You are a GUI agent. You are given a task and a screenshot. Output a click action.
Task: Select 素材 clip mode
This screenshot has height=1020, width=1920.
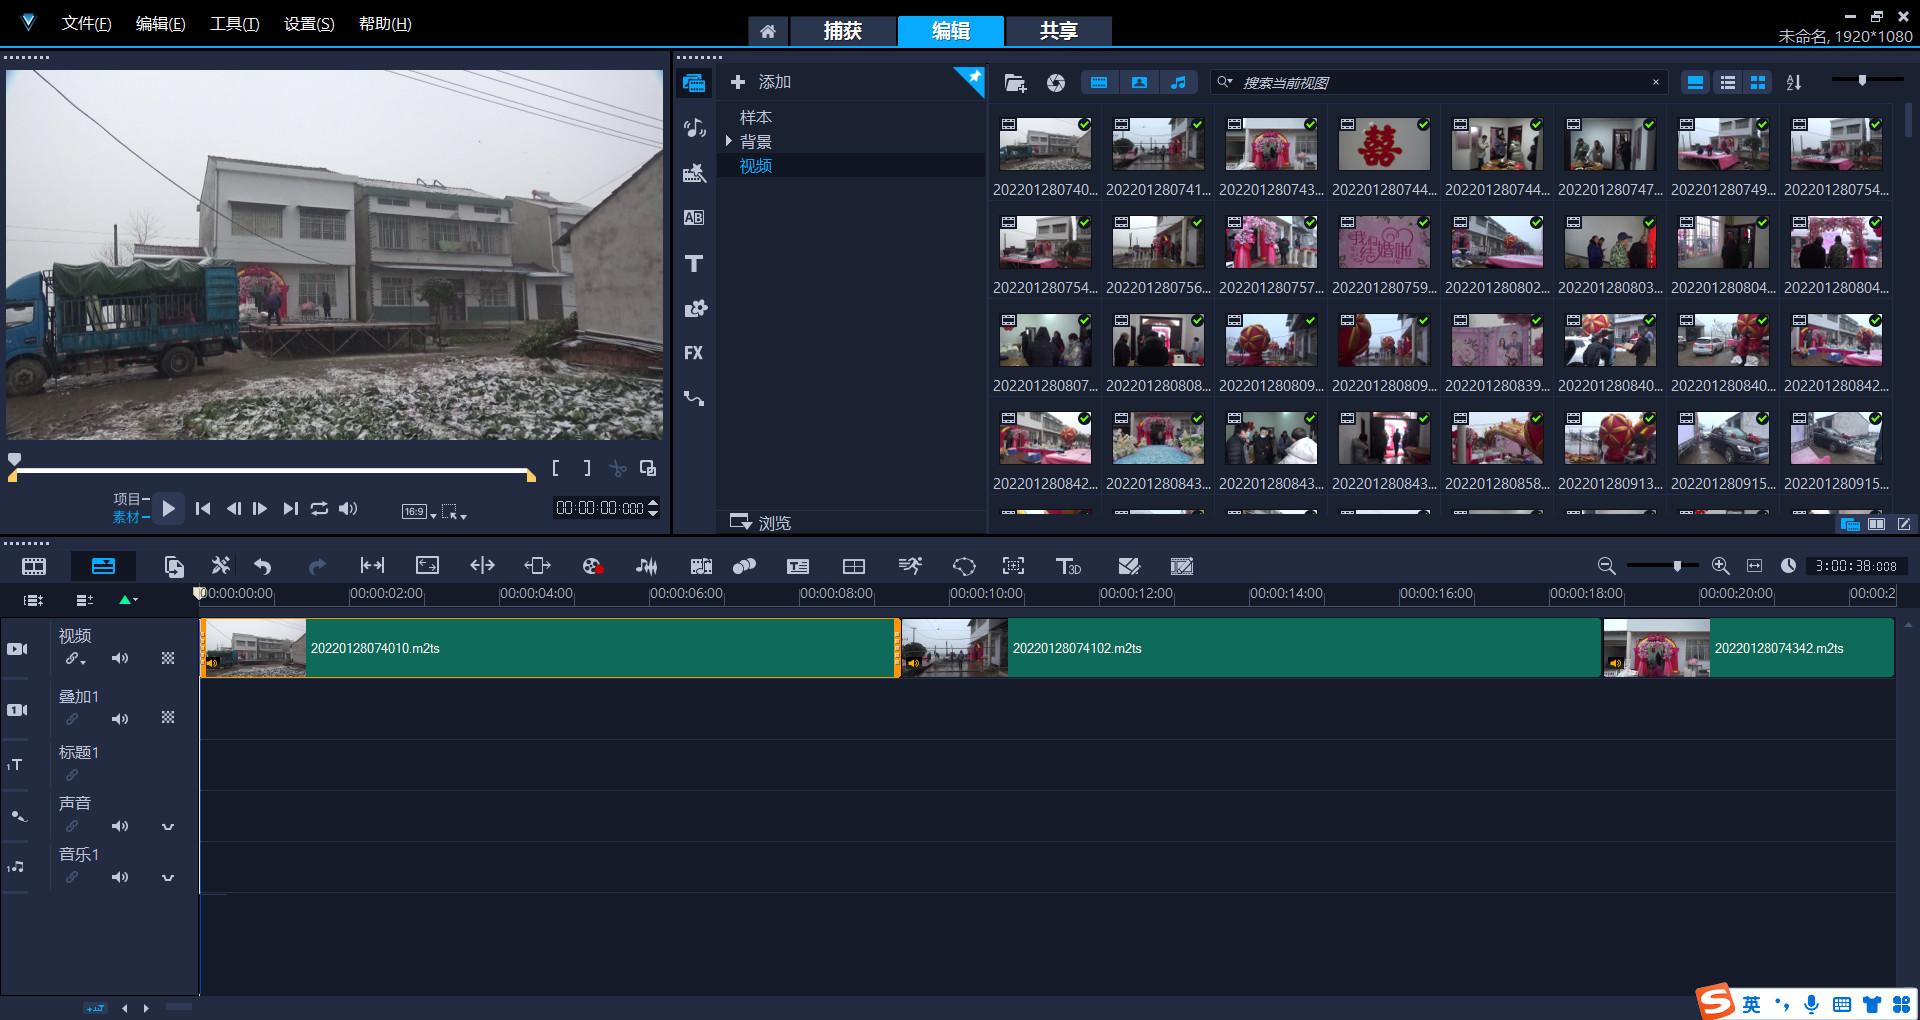[x=126, y=517]
